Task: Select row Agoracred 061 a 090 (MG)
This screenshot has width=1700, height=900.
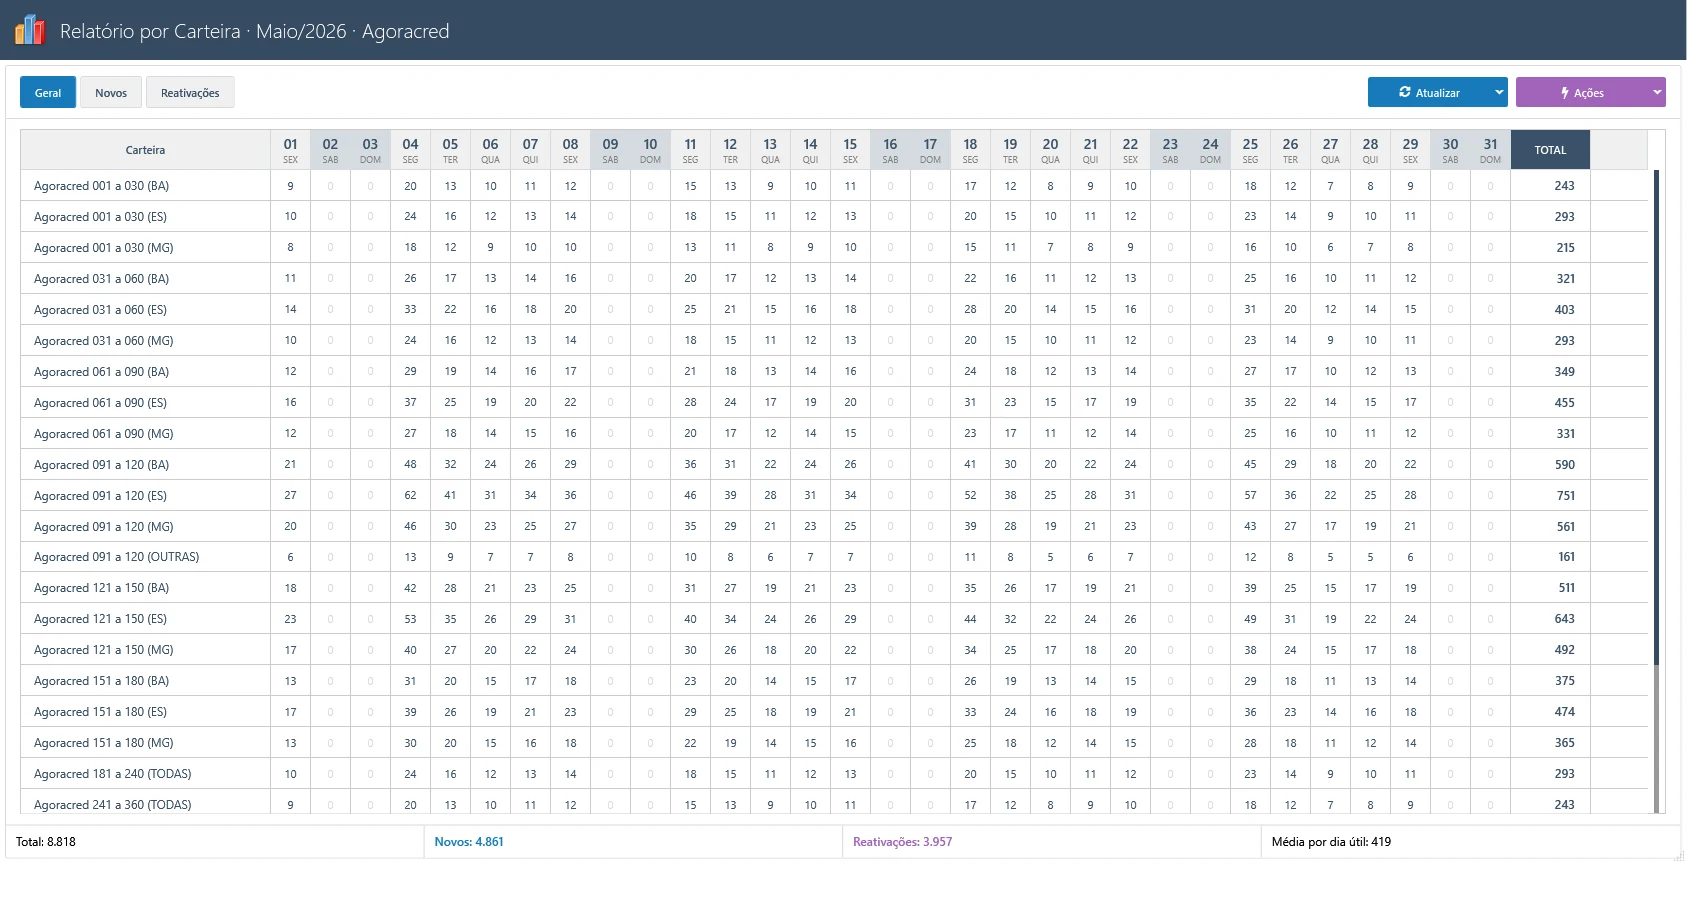Action: point(834,434)
